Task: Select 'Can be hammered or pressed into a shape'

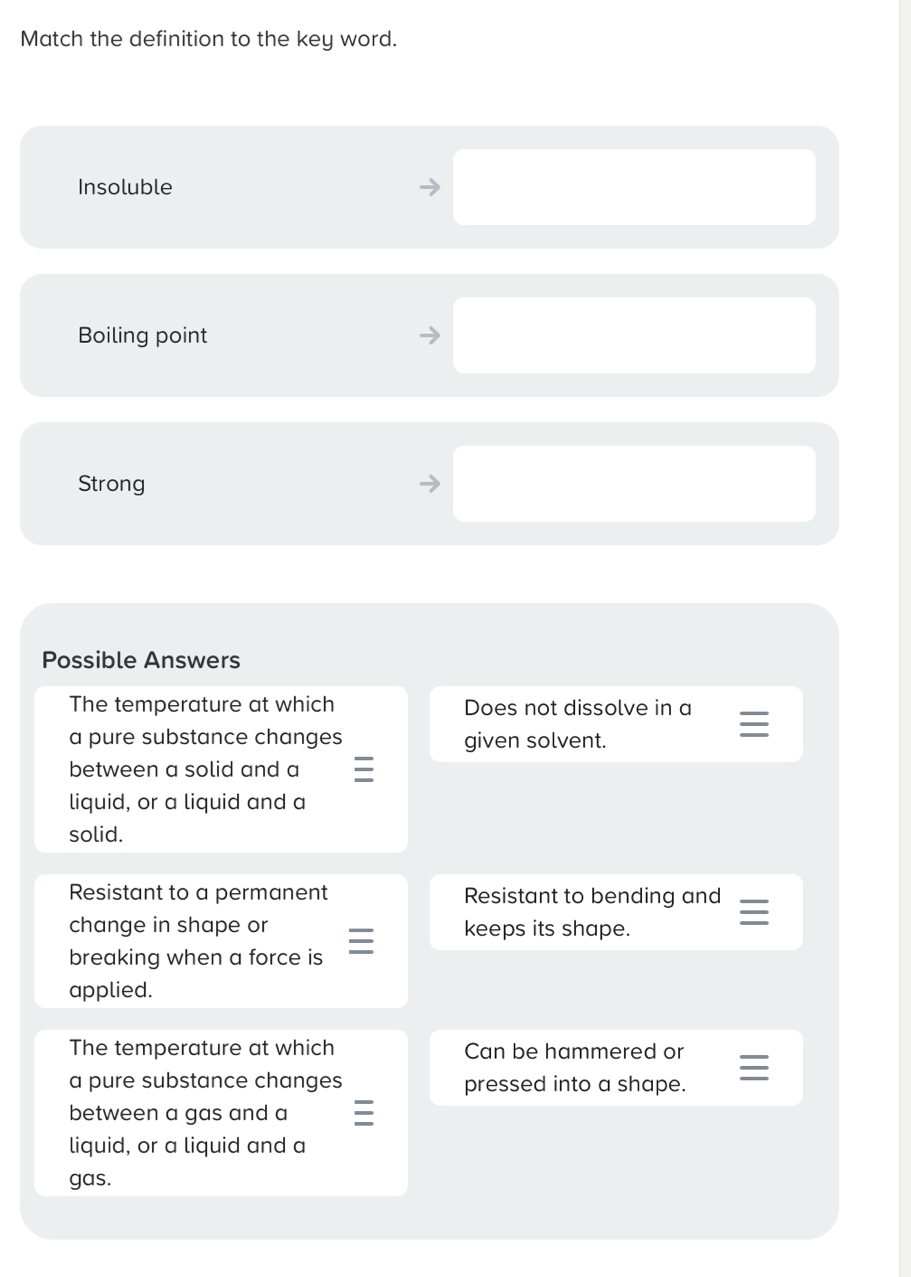Action: point(575,1068)
